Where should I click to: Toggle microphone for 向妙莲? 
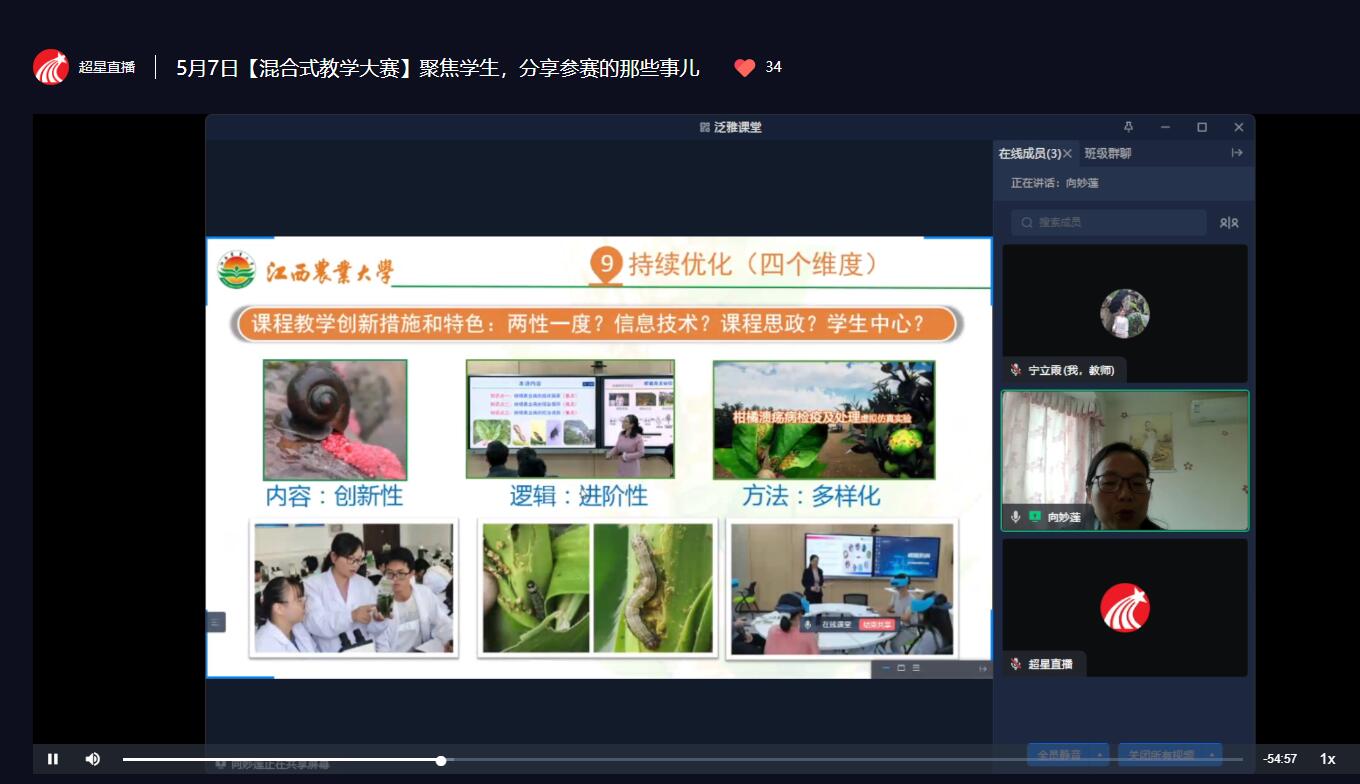tap(1016, 517)
